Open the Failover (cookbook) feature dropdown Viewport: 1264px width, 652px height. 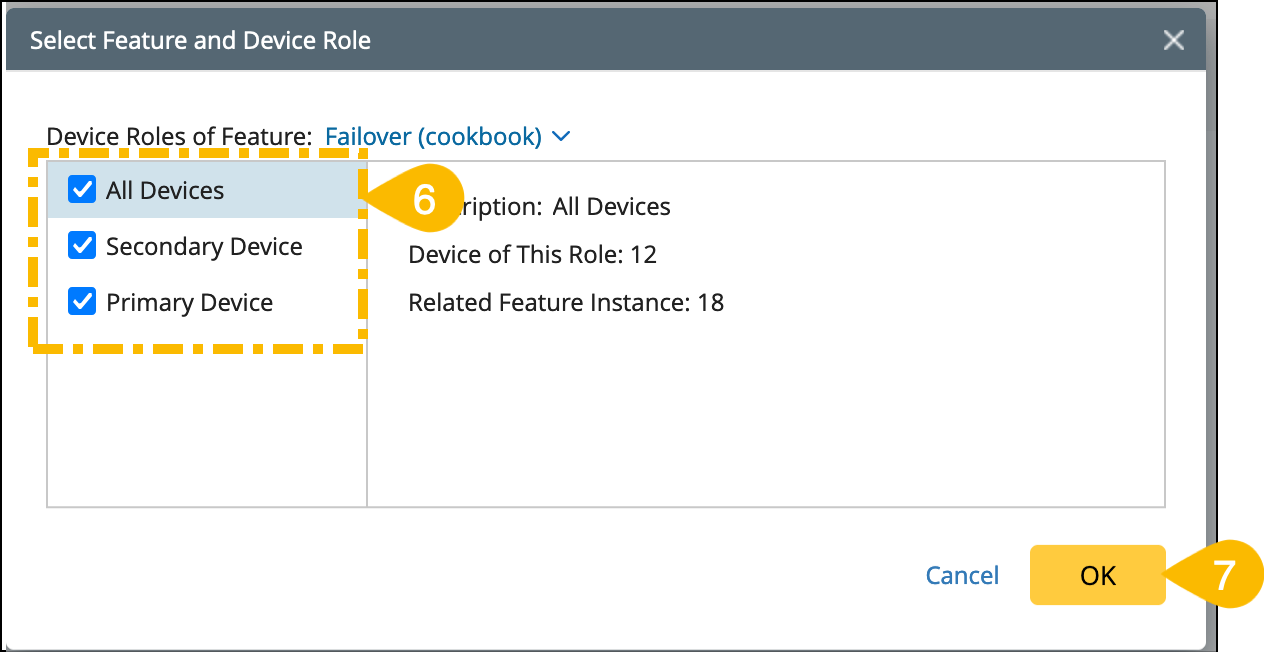[x=434, y=136]
